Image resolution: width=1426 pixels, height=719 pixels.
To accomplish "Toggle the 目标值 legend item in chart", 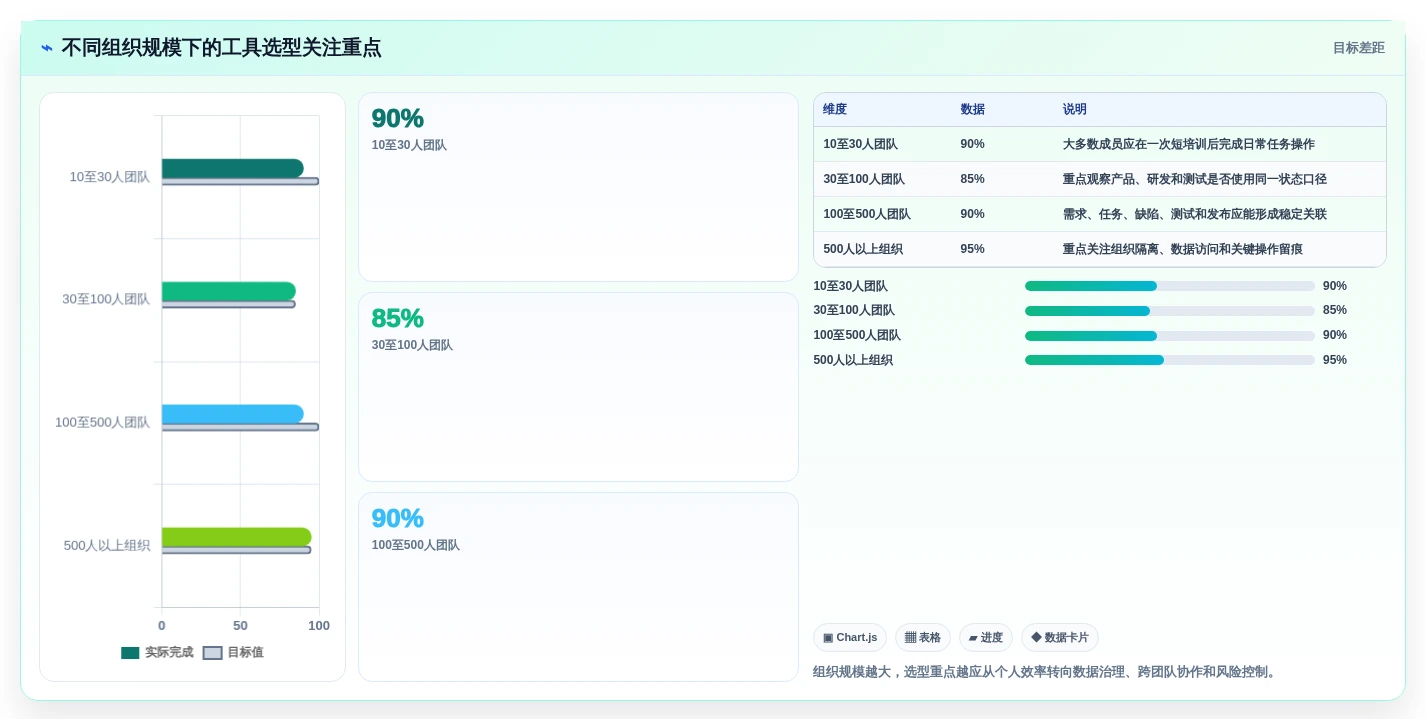I will [233, 653].
